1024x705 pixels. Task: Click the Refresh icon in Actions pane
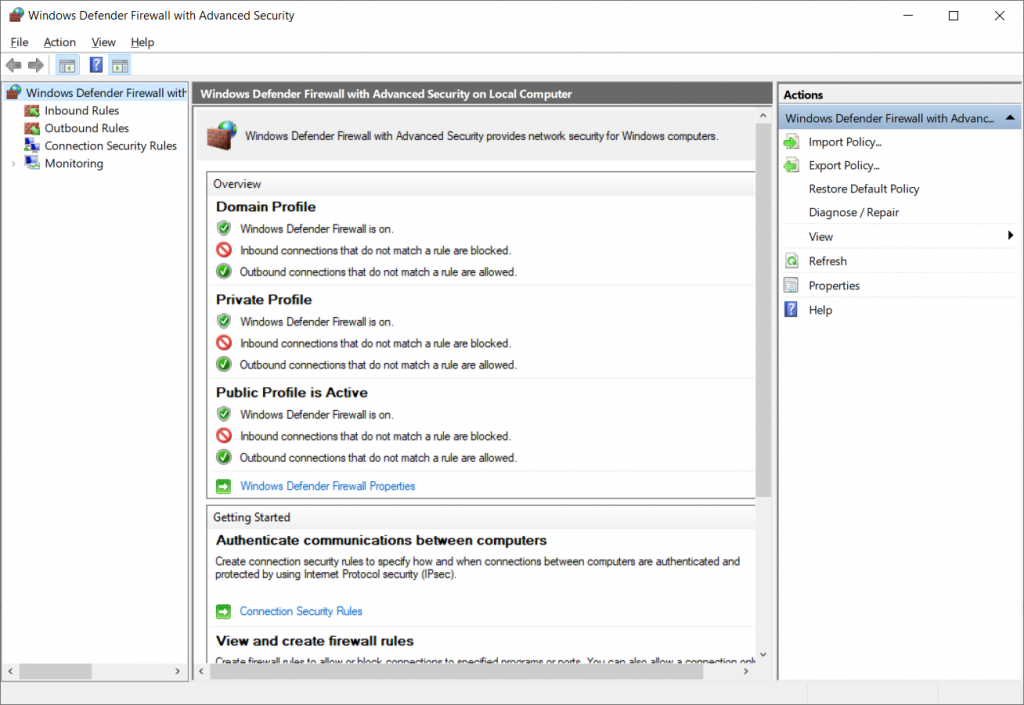coord(792,261)
